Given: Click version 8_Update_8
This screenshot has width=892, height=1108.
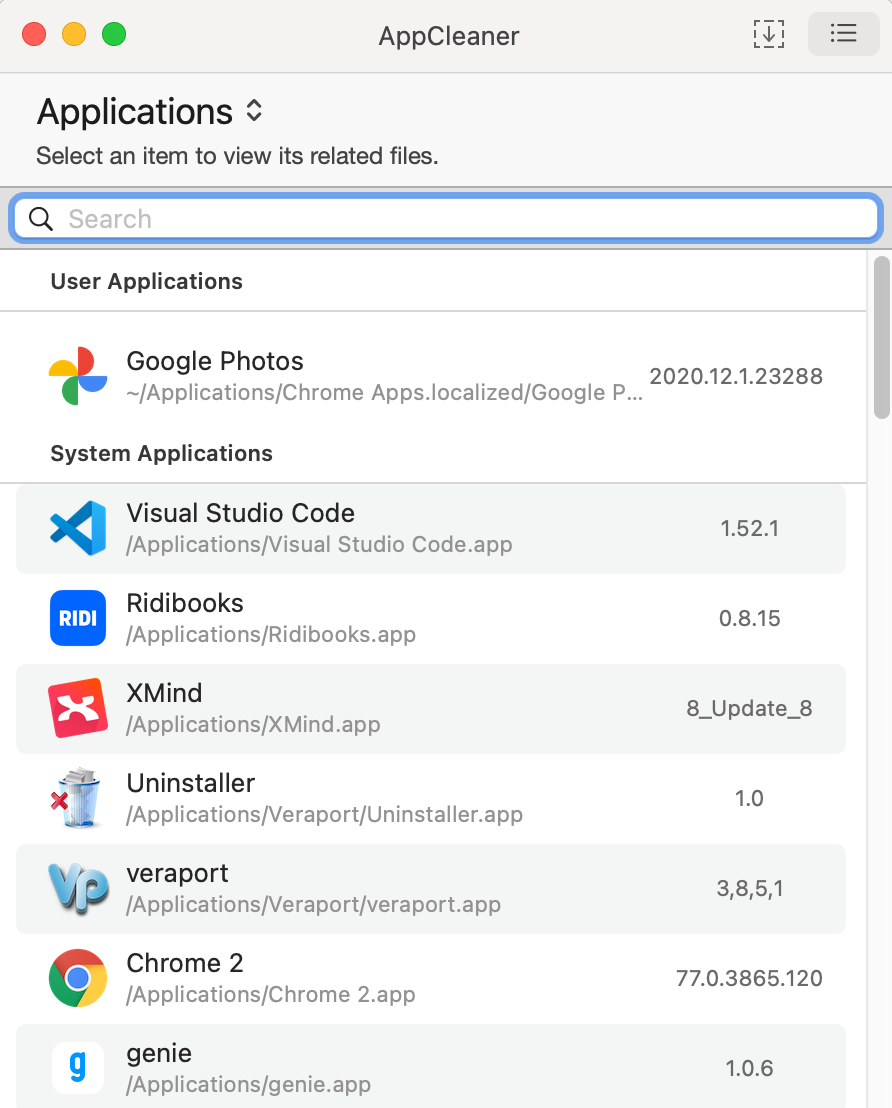Looking at the screenshot, I should point(749,708).
